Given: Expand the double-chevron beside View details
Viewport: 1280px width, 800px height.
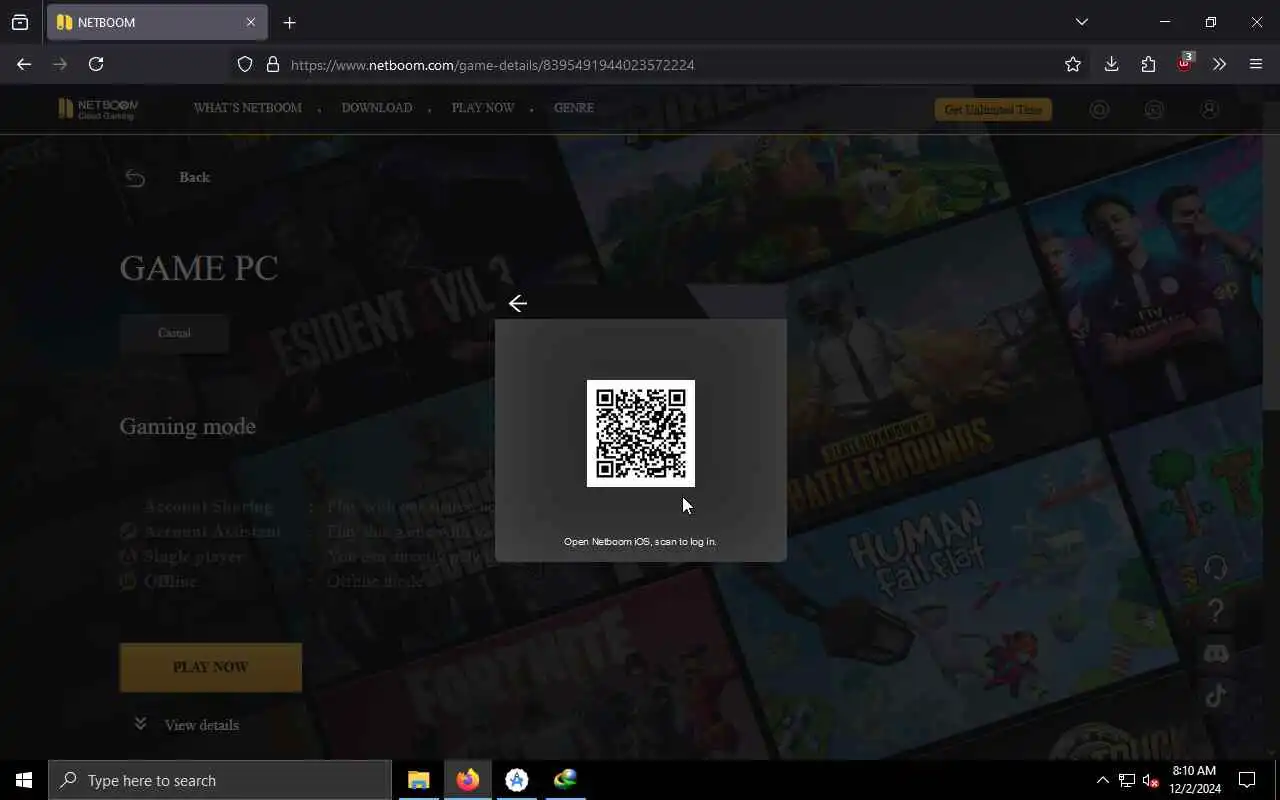Looking at the screenshot, I should [140, 724].
